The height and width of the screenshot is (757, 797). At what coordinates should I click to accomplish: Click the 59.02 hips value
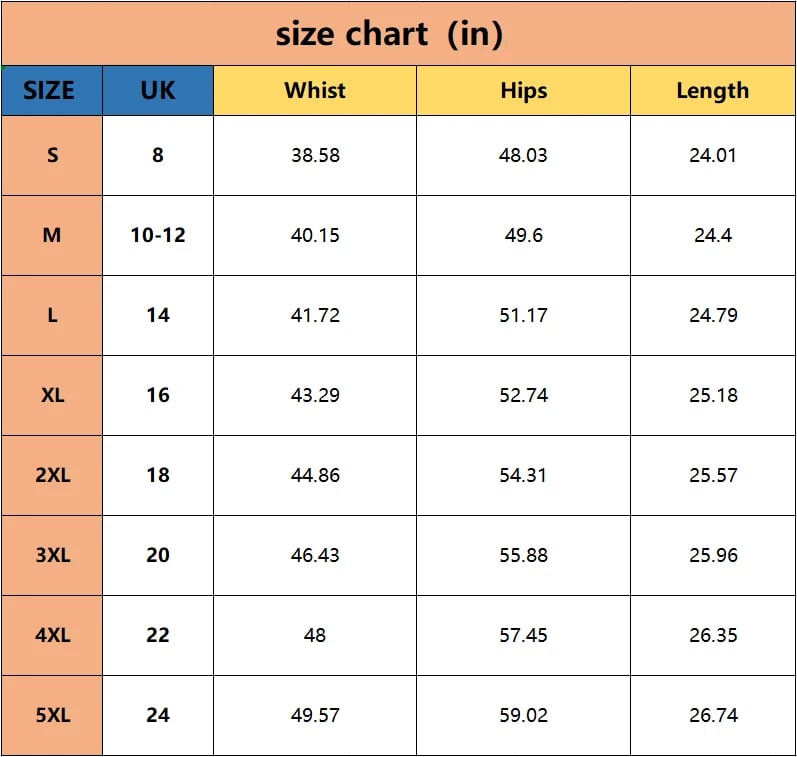[524, 715]
